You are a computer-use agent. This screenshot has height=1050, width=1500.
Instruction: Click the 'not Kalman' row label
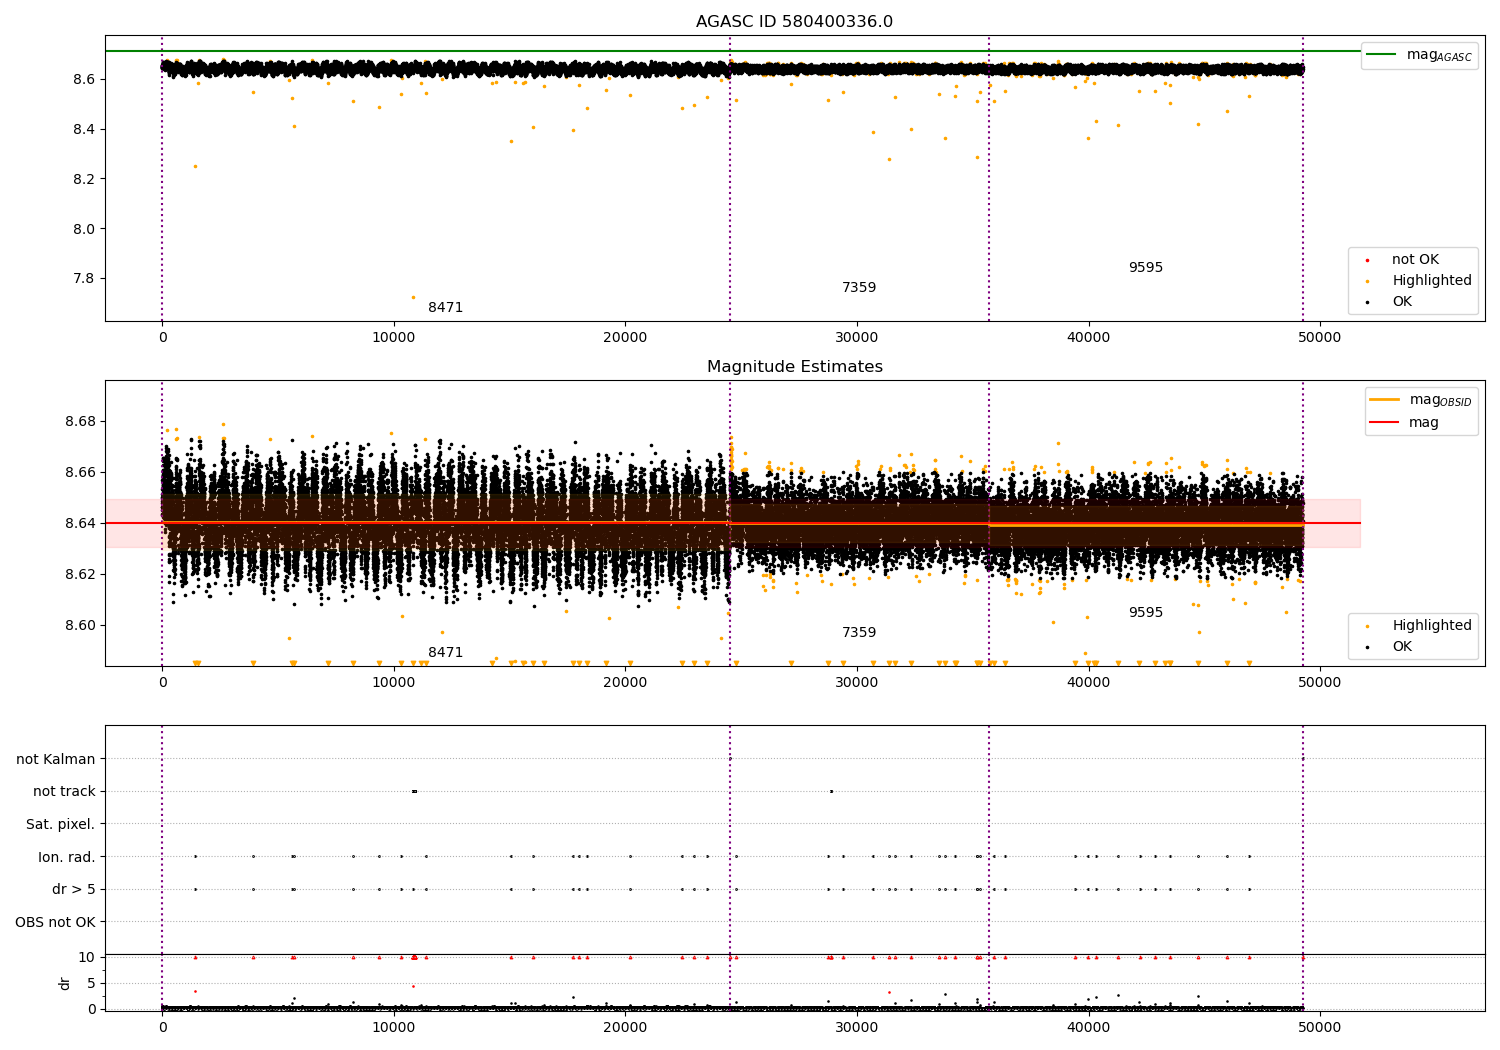[x=56, y=759]
